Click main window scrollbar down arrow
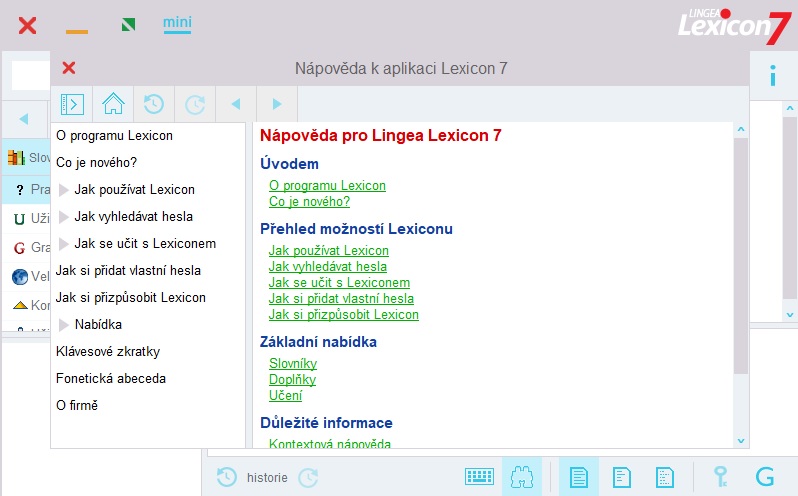This screenshot has width=798, height=496. click(x=790, y=315)
